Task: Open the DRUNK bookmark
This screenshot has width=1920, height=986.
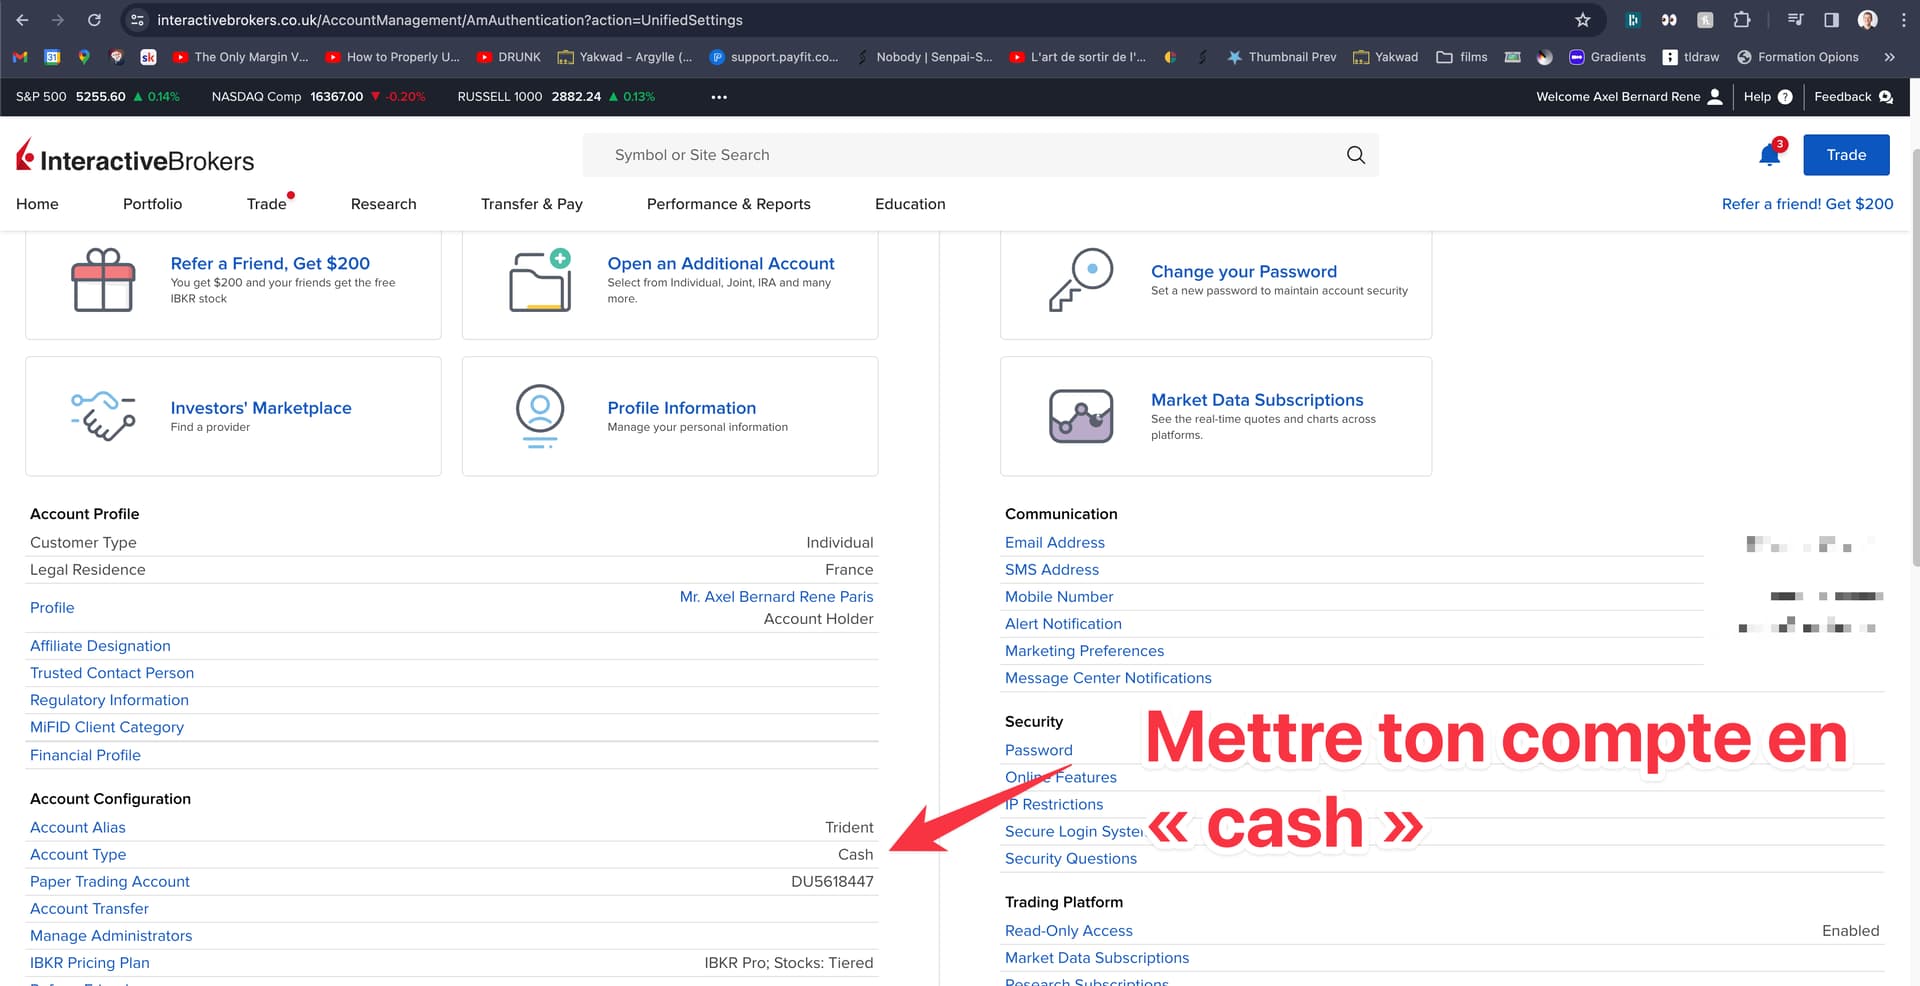Action: tap(509, 57)
